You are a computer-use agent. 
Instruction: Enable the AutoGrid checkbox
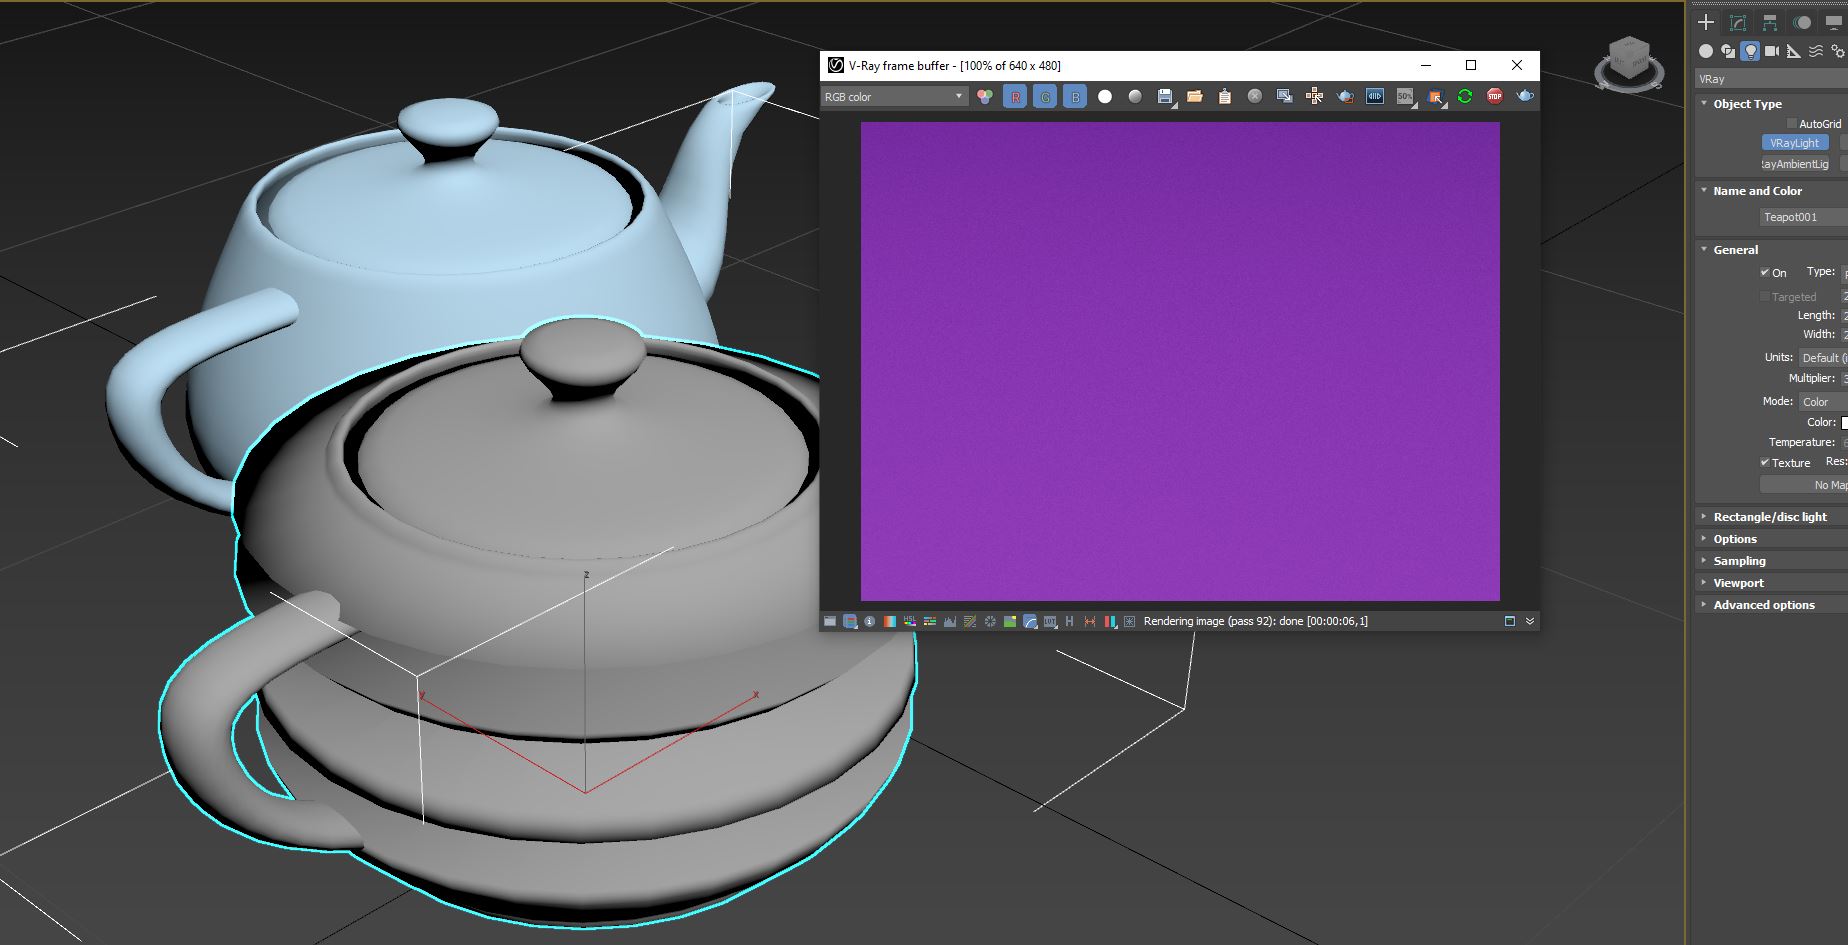[x=1791, y=124]
